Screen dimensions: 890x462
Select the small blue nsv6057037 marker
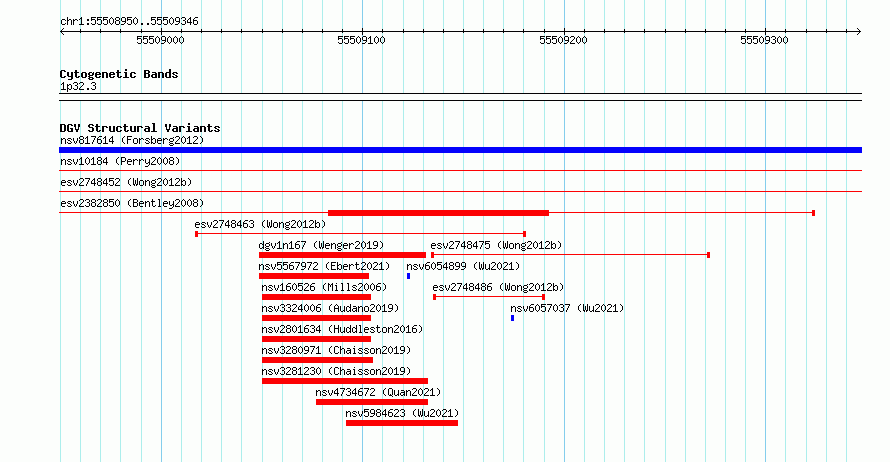(x=513, y=318)
